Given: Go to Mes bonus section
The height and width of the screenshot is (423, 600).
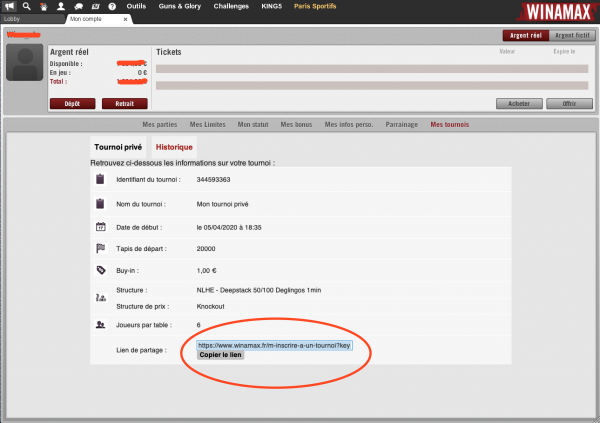Looking at the screenshot, I should click(x=296, y=124).
